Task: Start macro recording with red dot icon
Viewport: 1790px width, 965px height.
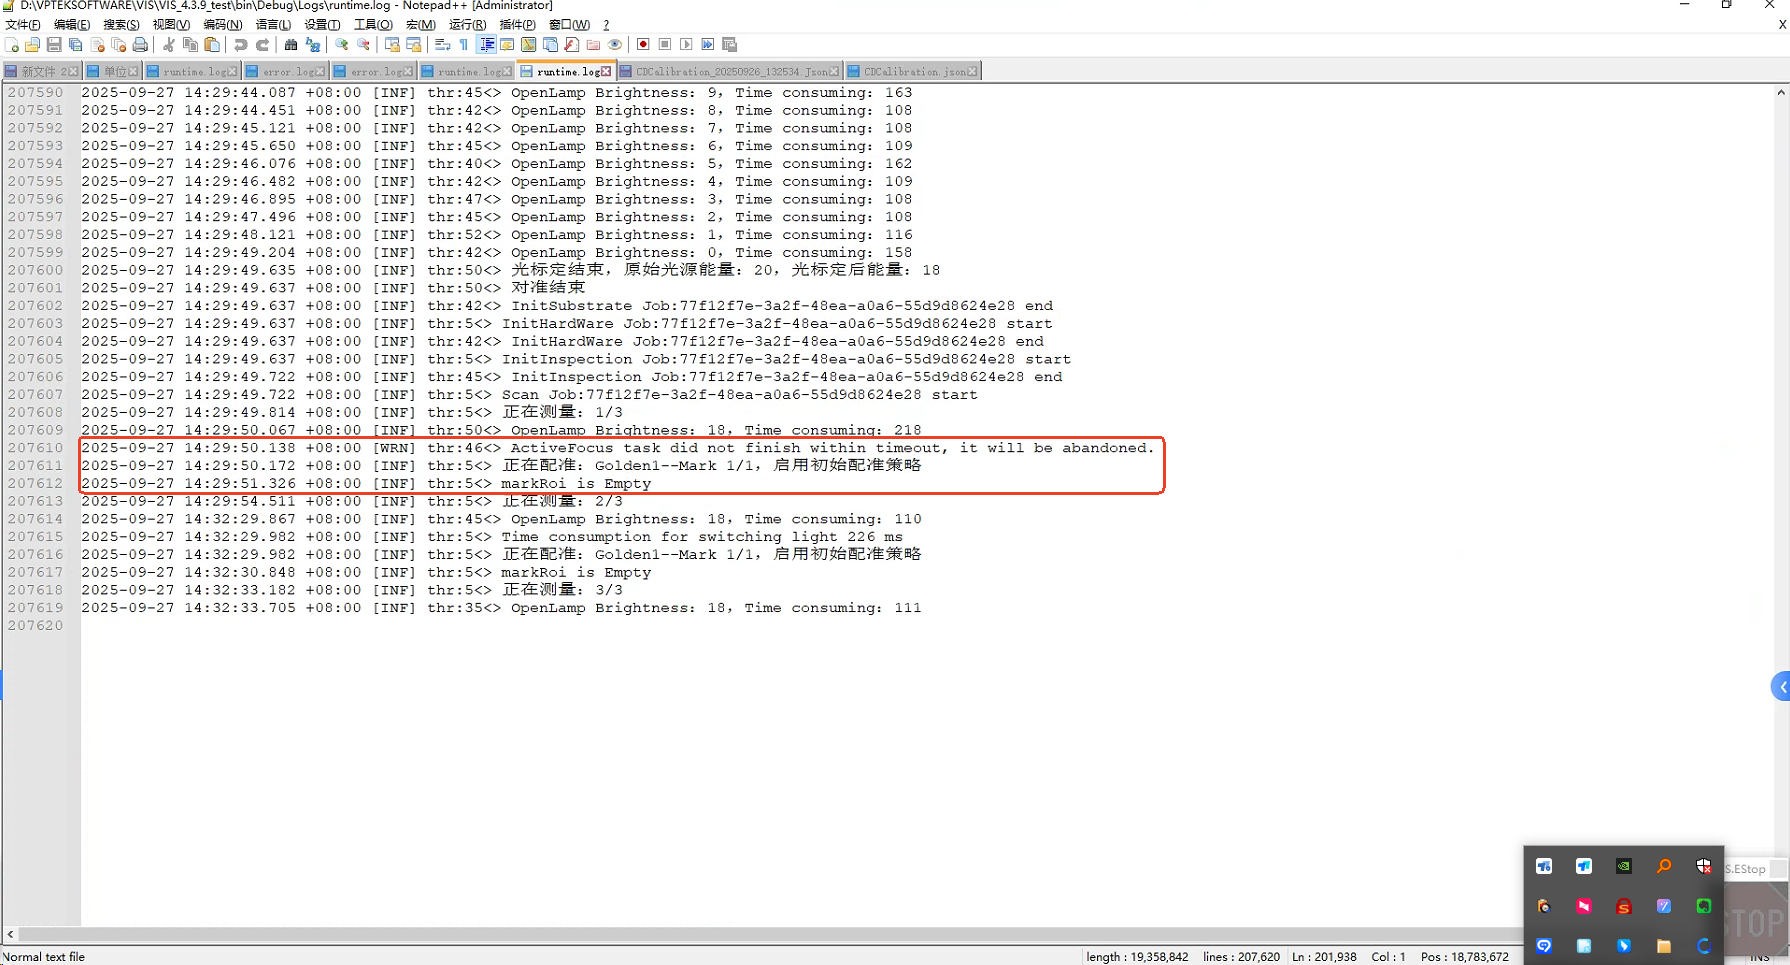Action: (x=643, y=45)
